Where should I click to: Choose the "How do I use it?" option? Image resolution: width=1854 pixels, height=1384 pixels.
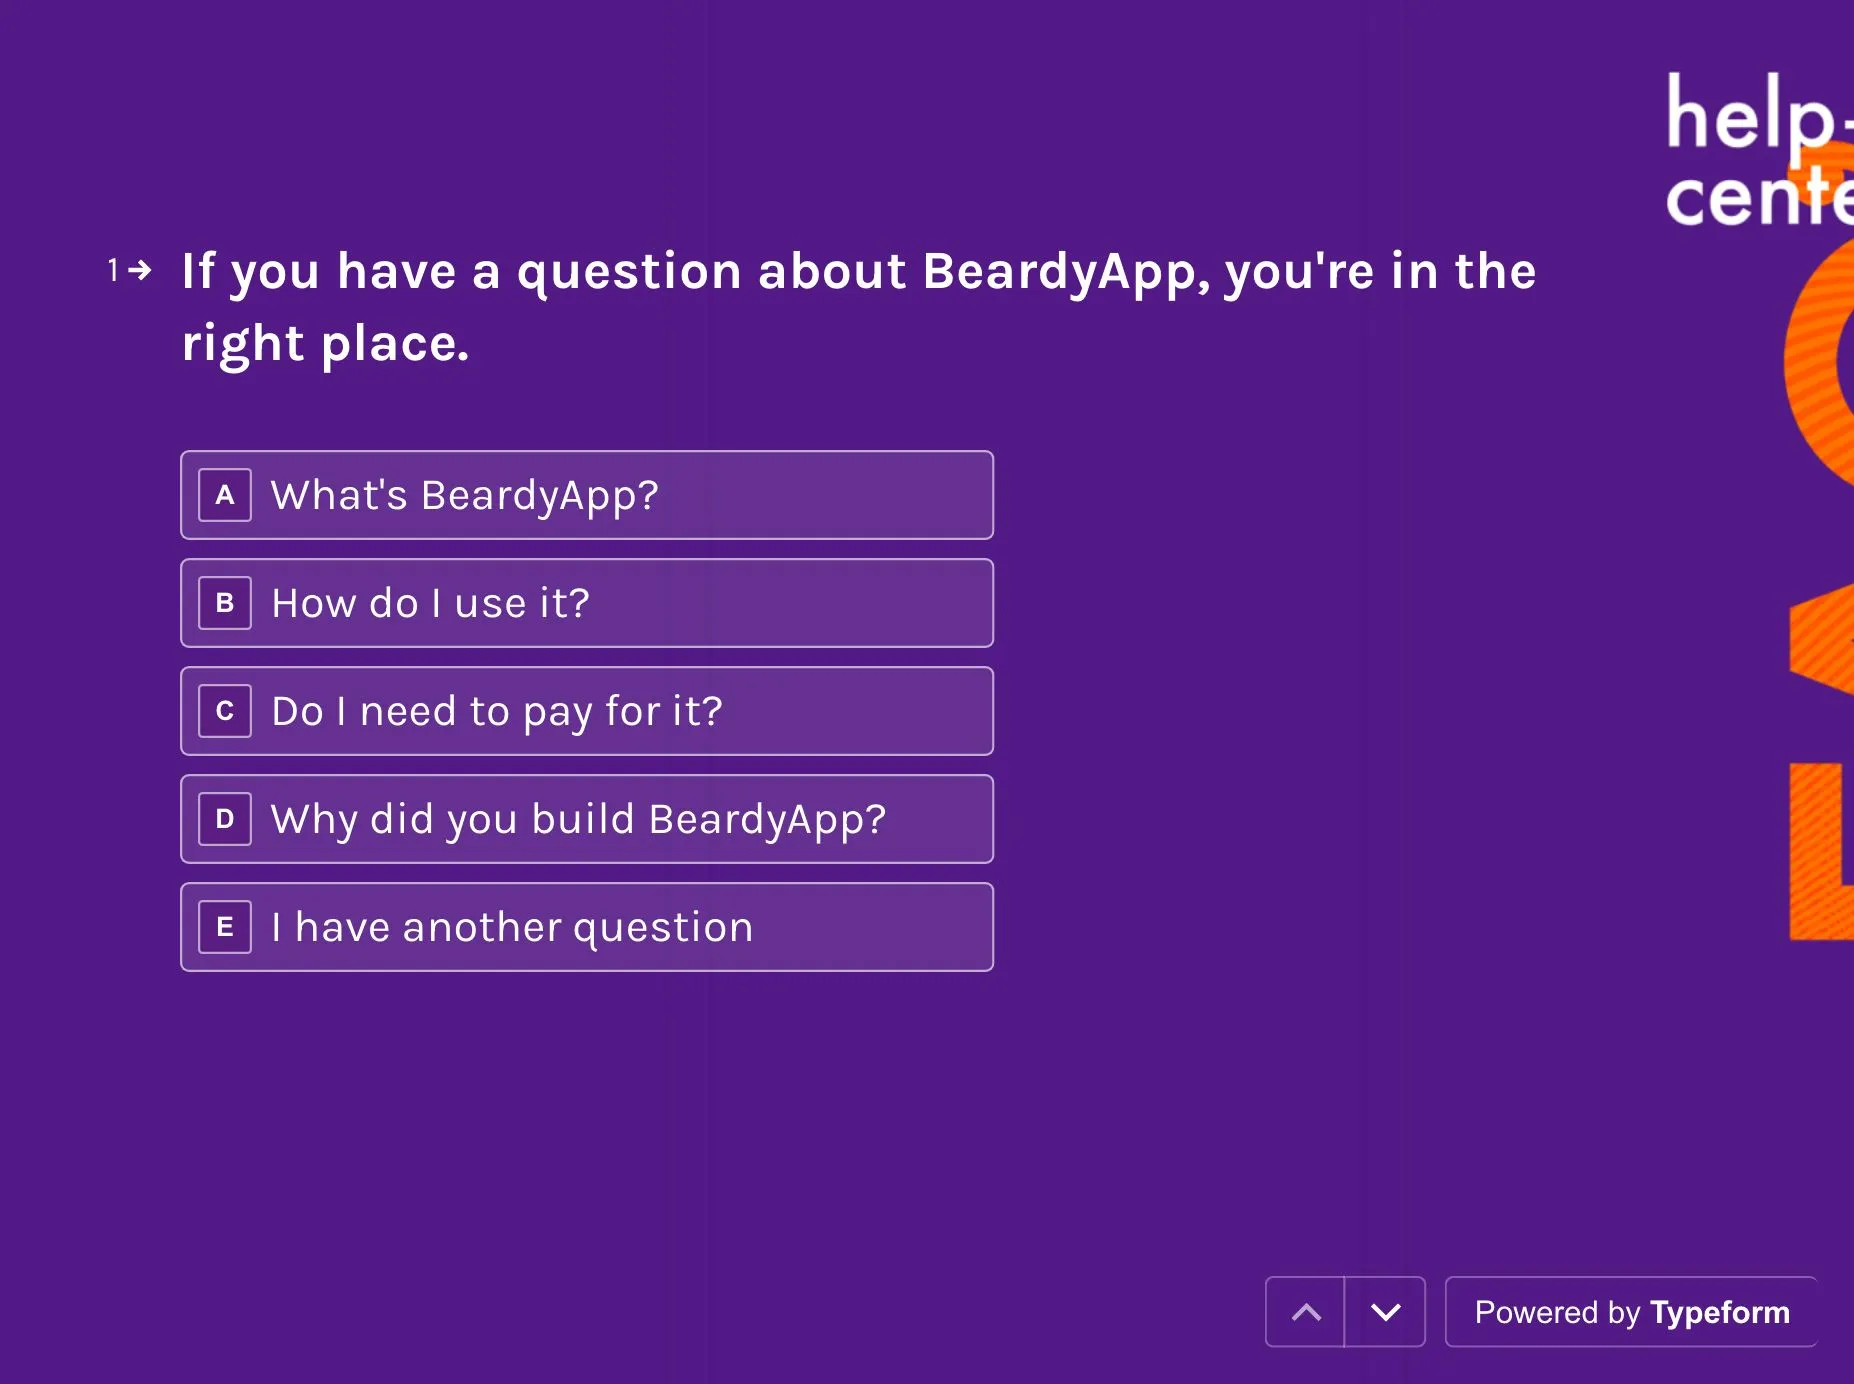pos(587,603)
